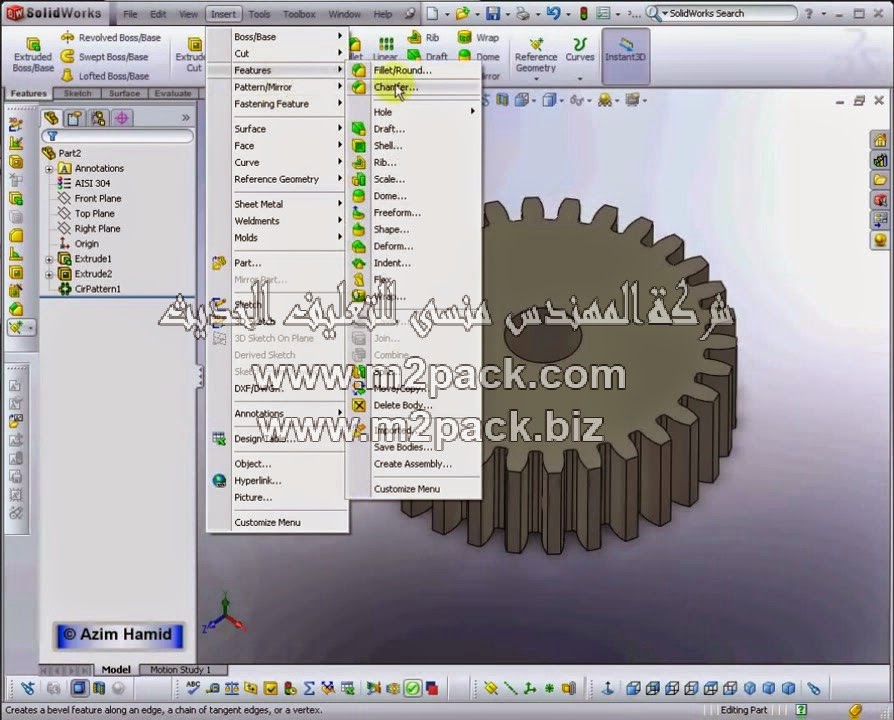This screenshot has width=894, height=720.
Task: Switch to the Sketch tab
Action: tap(77, 93)
